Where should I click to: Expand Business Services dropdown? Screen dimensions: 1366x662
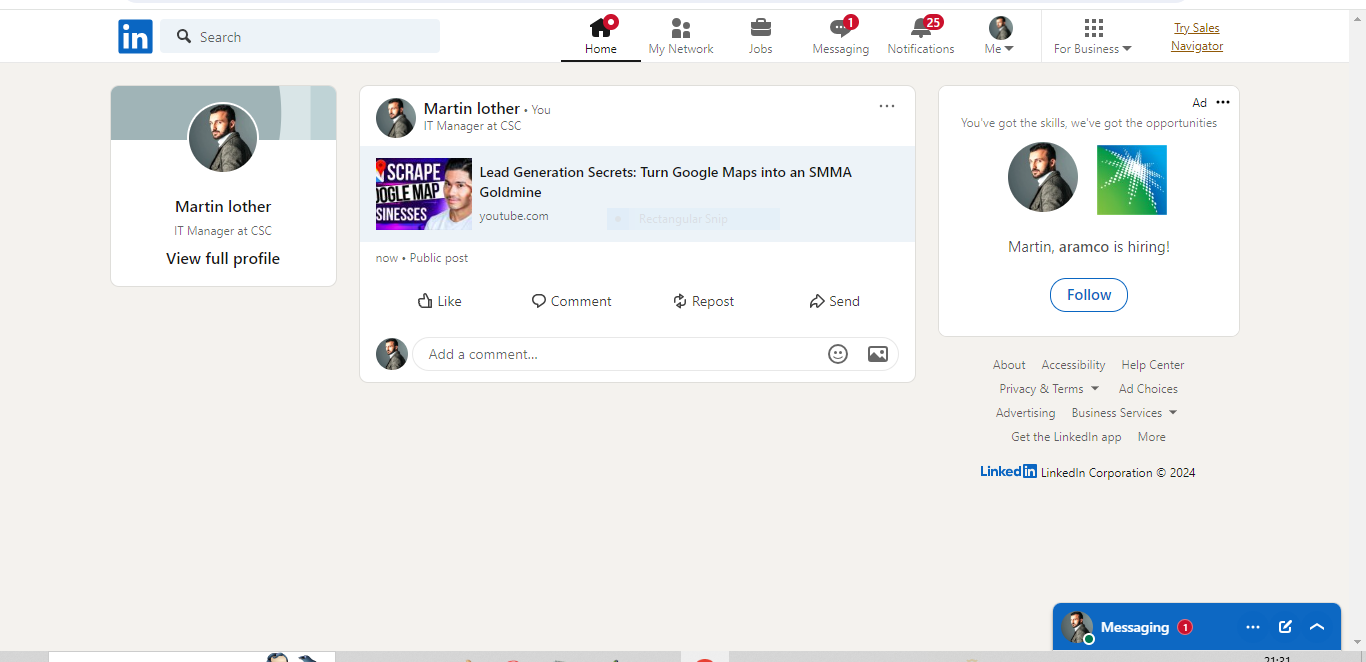pyautogui.click(x=1124, y=413)
